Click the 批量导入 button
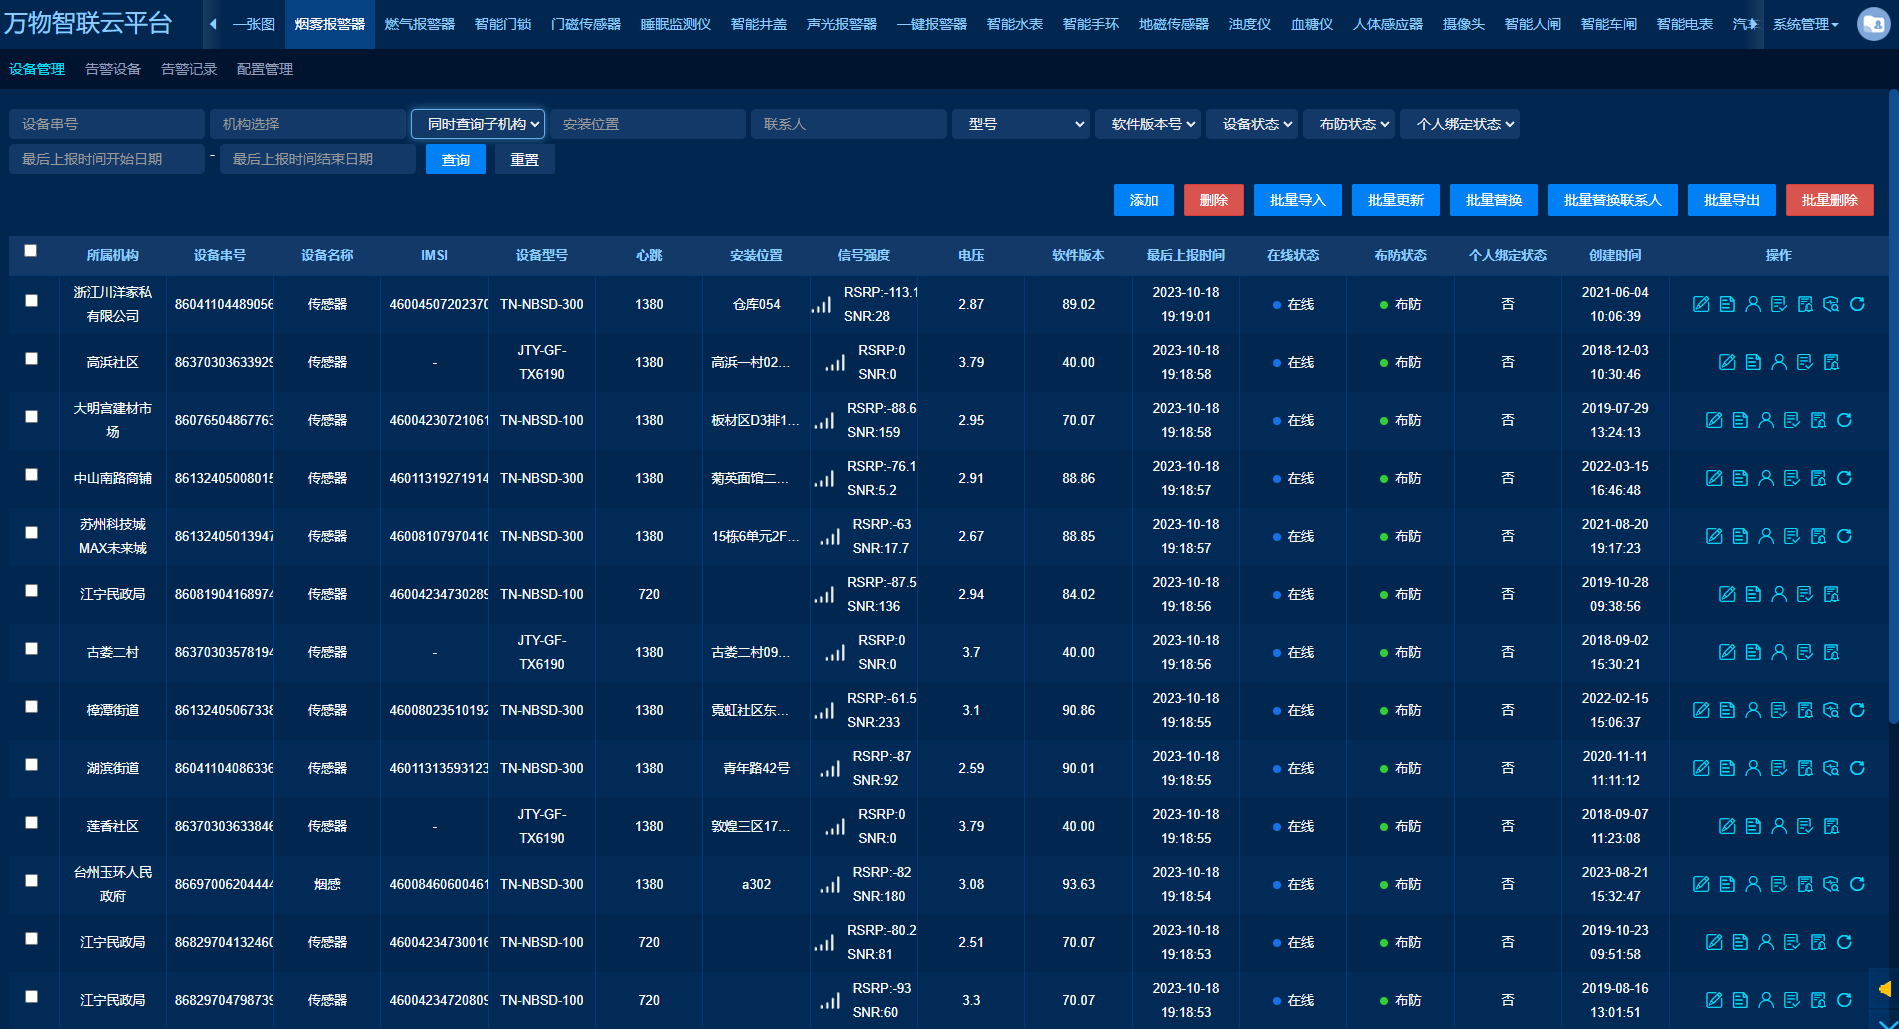 click(x=1298, y=200)
